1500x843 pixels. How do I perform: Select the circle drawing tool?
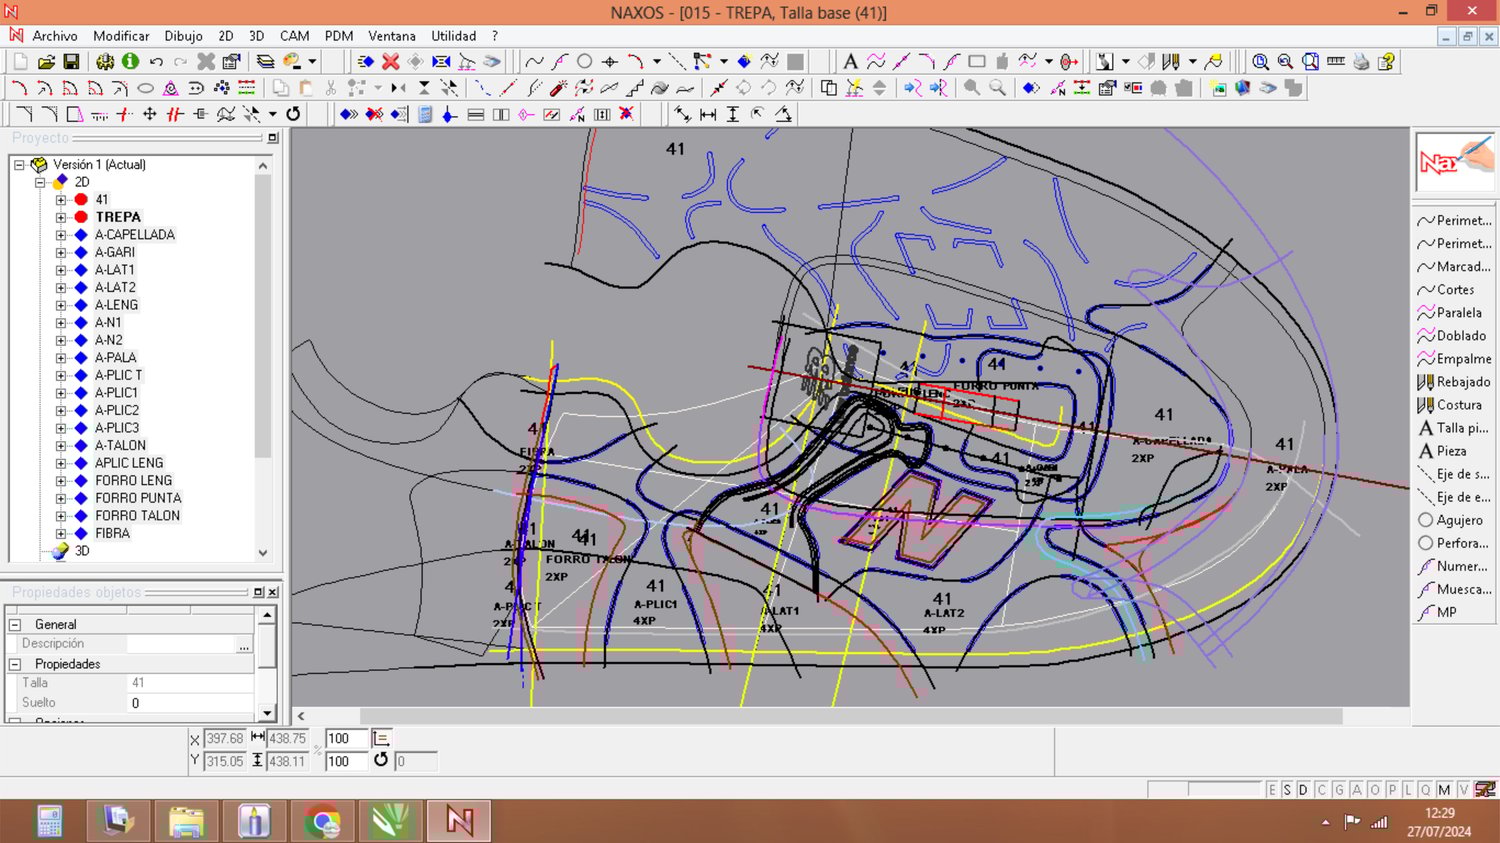585,62
